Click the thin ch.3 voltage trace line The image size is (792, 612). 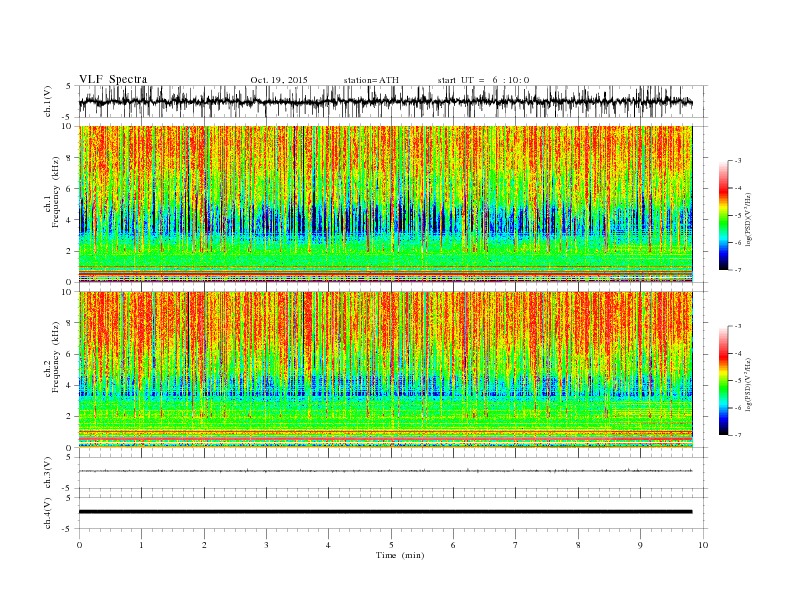coord(385,471)
